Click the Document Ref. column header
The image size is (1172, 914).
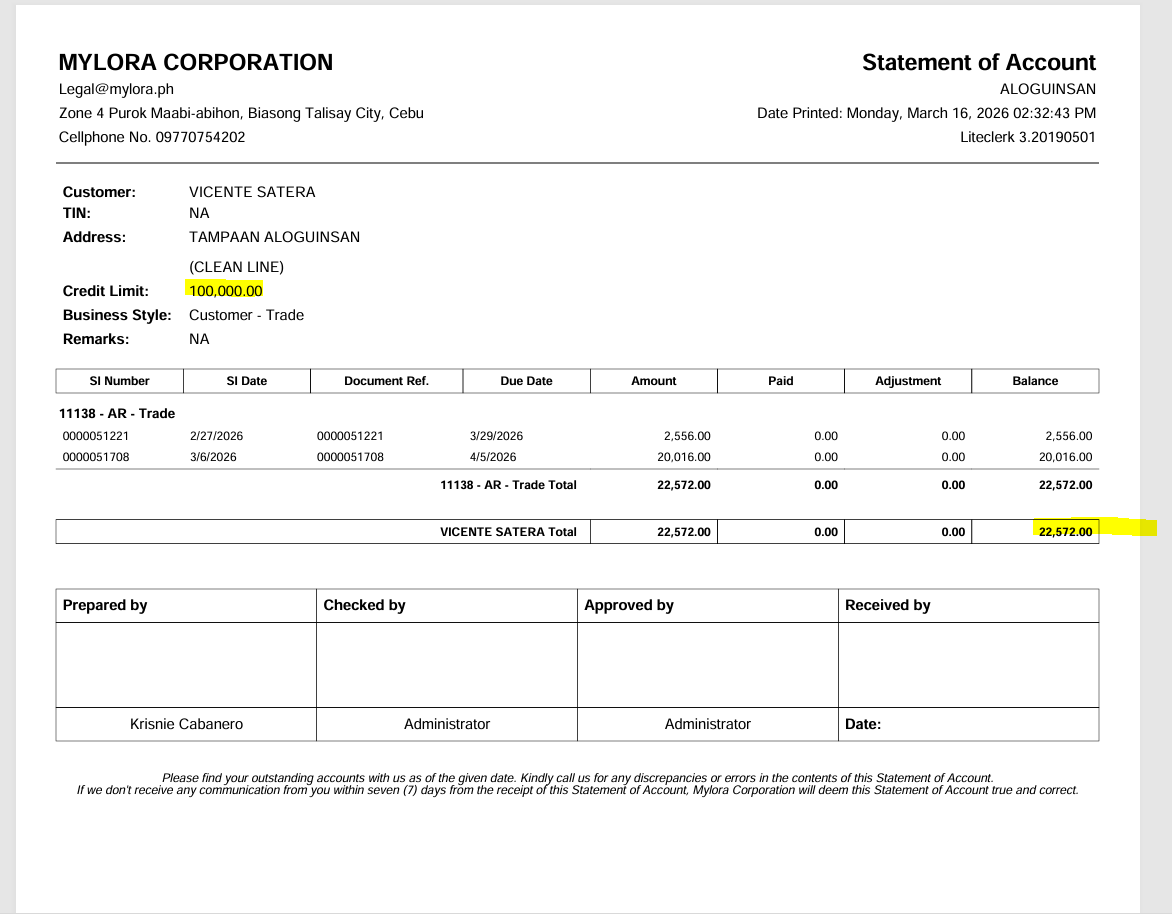pos(386,381)
